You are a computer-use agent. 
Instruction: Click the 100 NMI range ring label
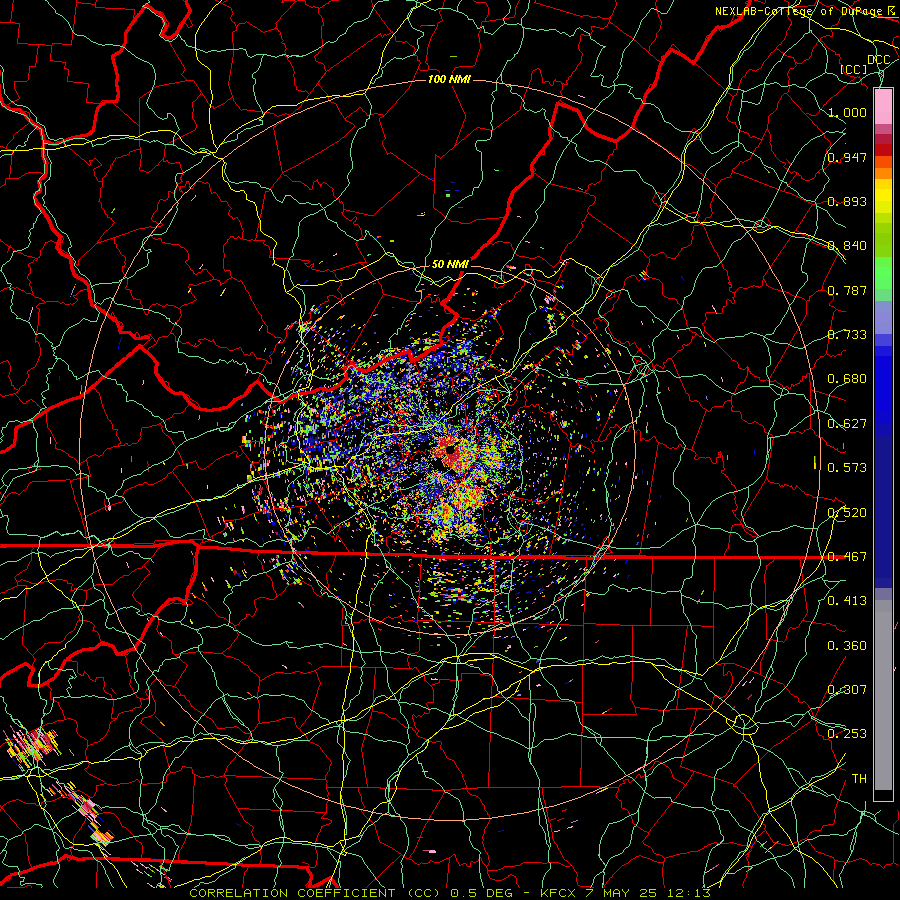[449, 79]
